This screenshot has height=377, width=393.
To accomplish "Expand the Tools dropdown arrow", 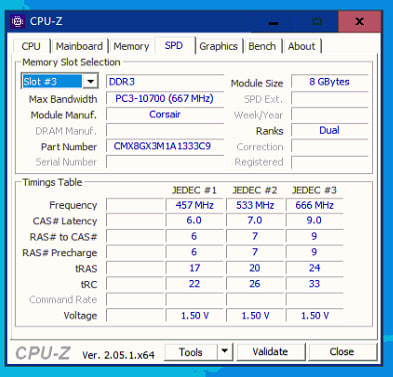I will (x=225, y=351).
